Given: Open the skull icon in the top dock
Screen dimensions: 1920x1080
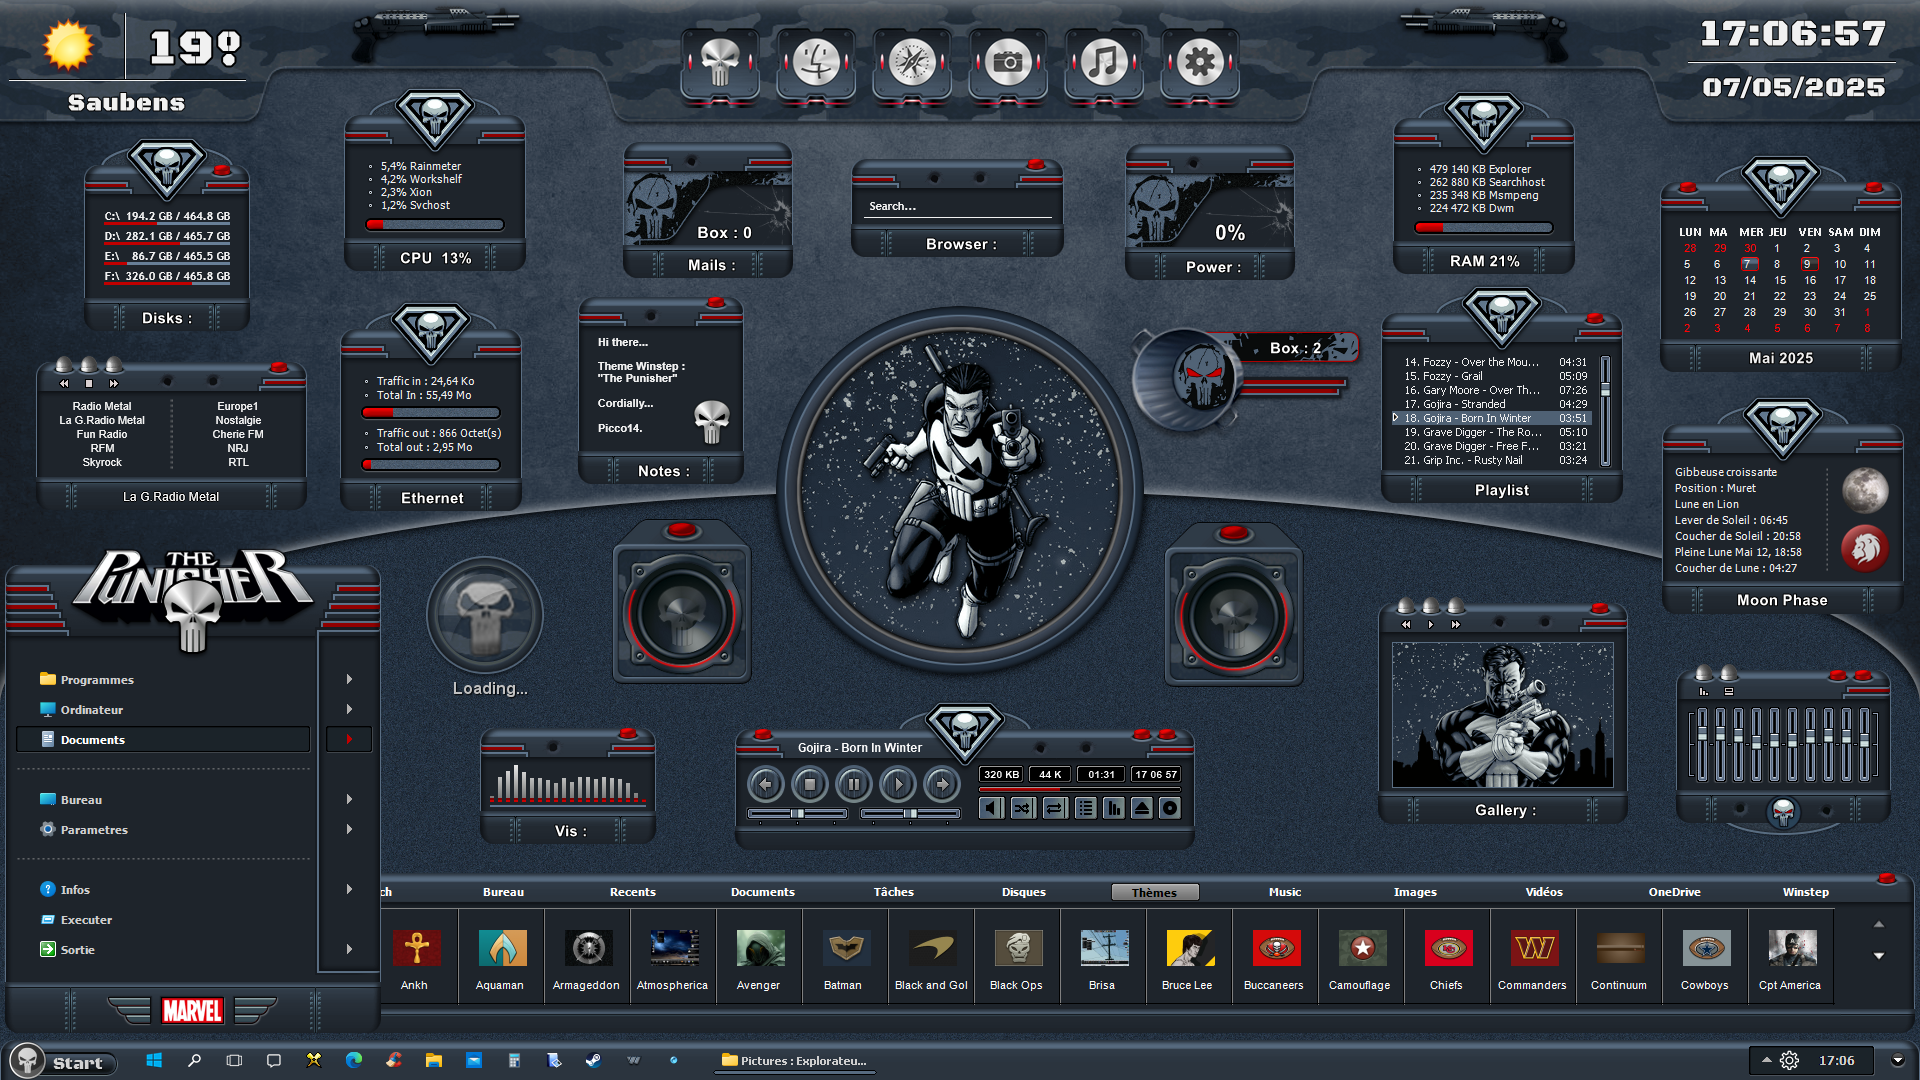Looking at the screenshot, I should 720,64.
